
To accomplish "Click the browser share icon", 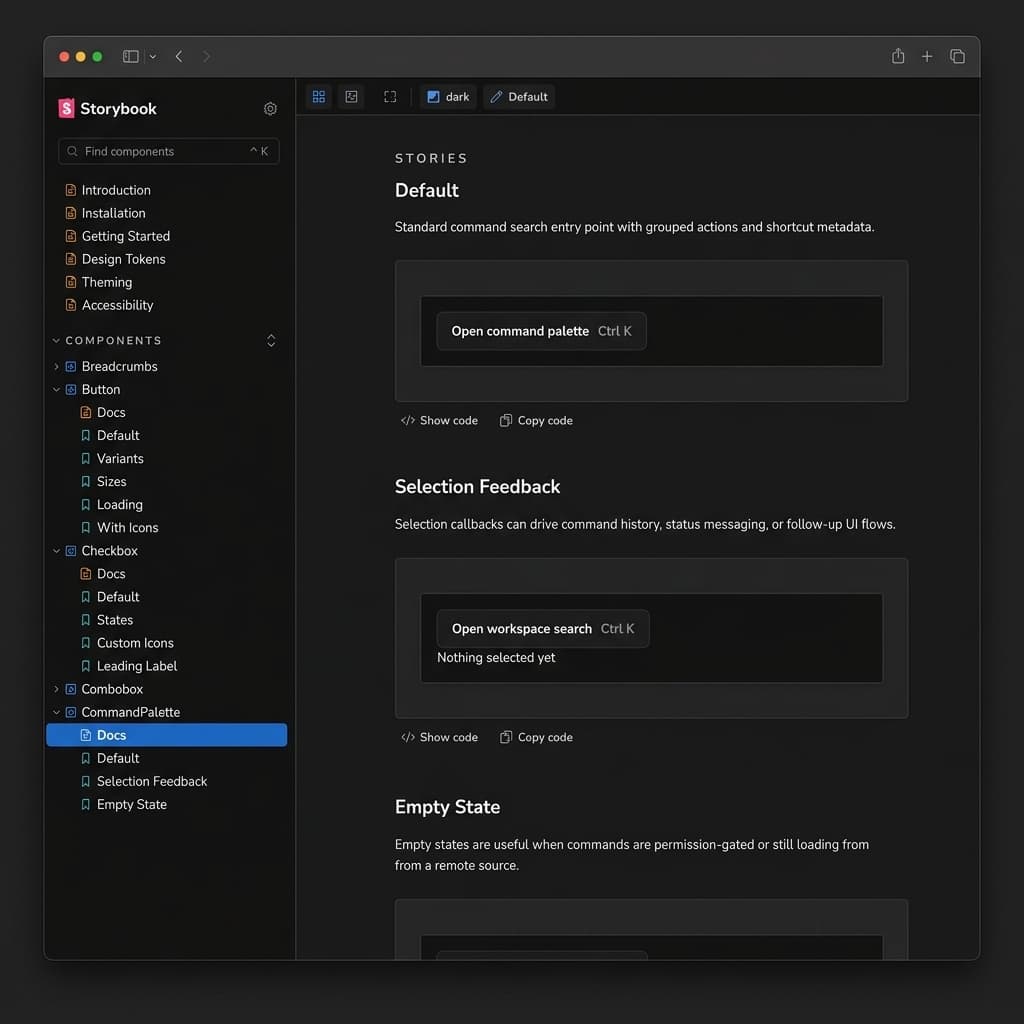I will point(898,56).
